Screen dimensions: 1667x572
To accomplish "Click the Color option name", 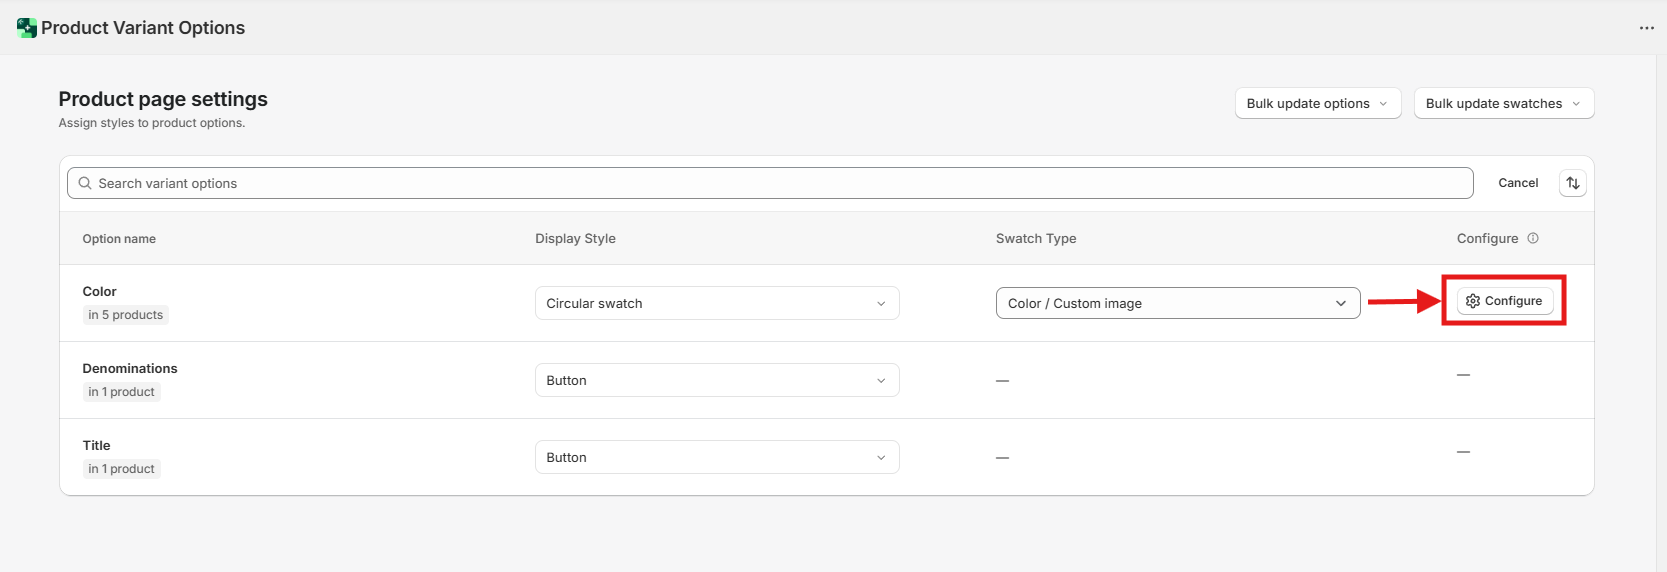I will [x=99, y=291].
